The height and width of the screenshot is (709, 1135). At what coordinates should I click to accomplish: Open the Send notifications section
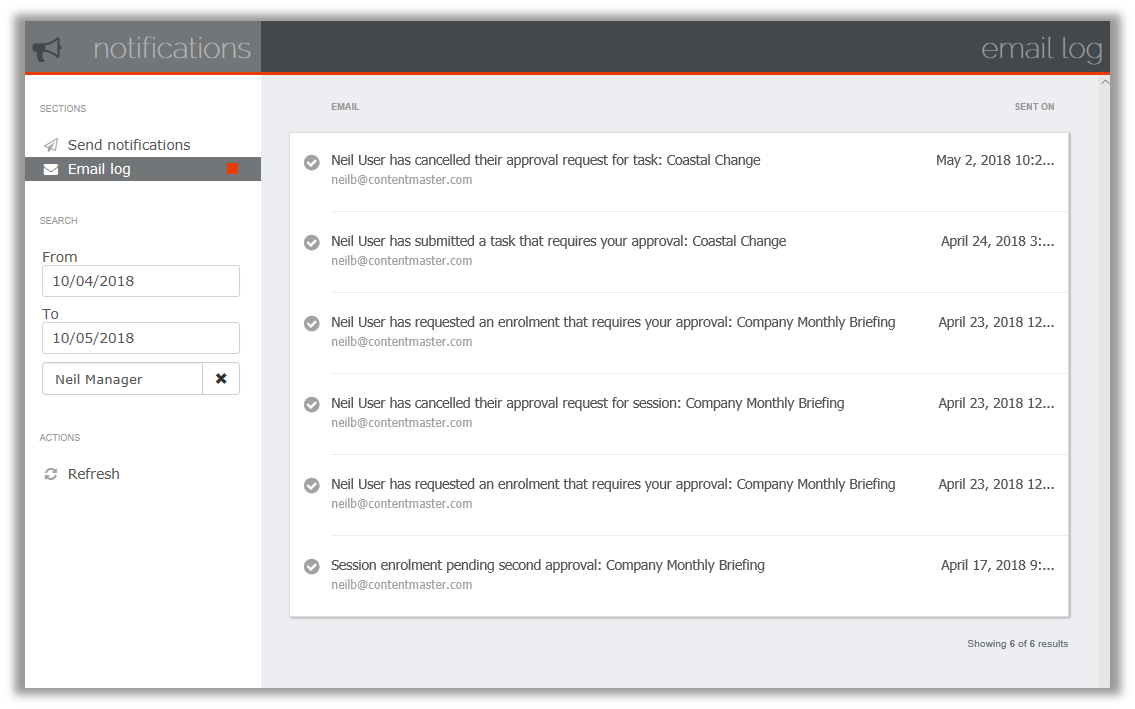pos(128,144)
